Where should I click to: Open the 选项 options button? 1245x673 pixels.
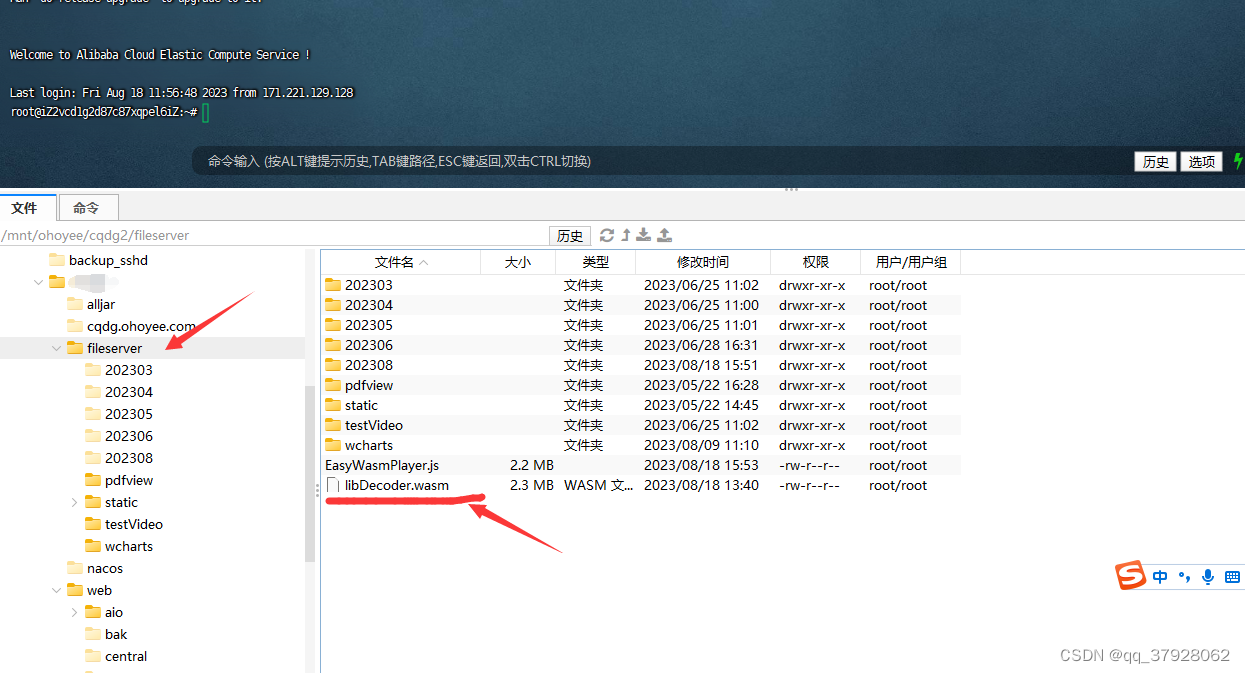(x=1201, y=161)
